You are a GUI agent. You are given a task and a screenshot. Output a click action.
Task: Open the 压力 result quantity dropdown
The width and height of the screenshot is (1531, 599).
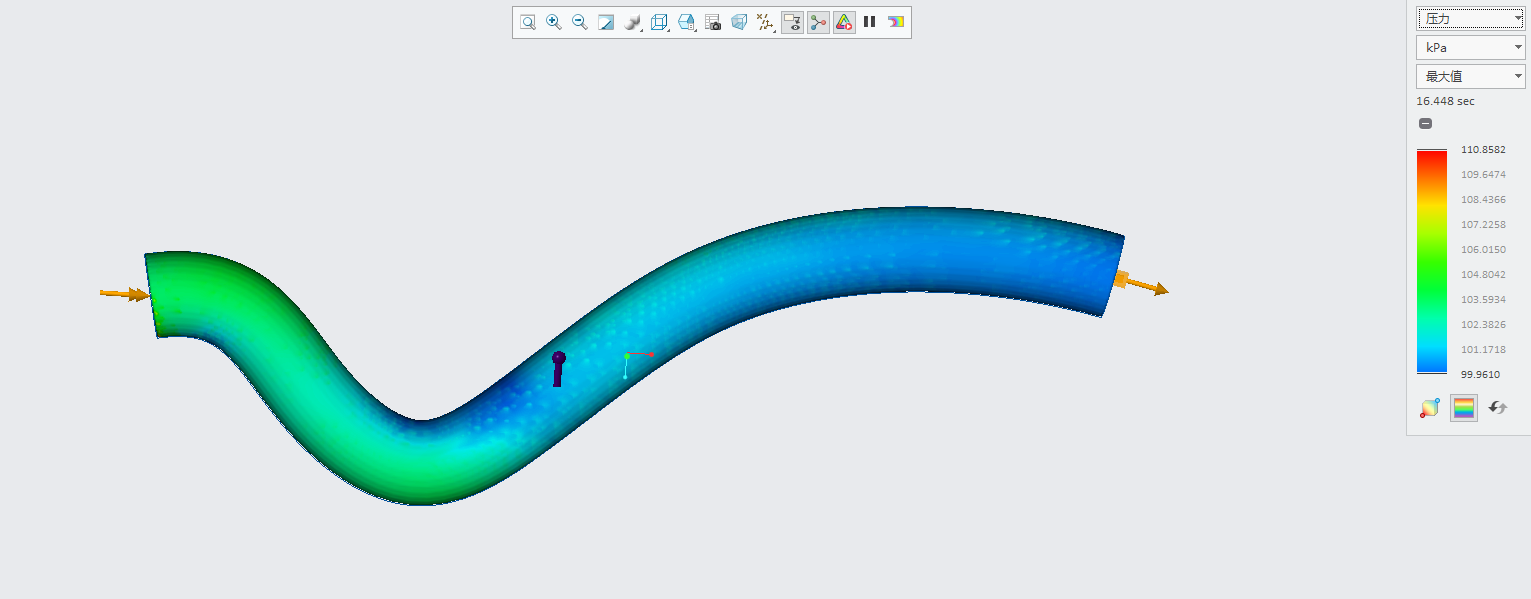[x=1470, y=18]
